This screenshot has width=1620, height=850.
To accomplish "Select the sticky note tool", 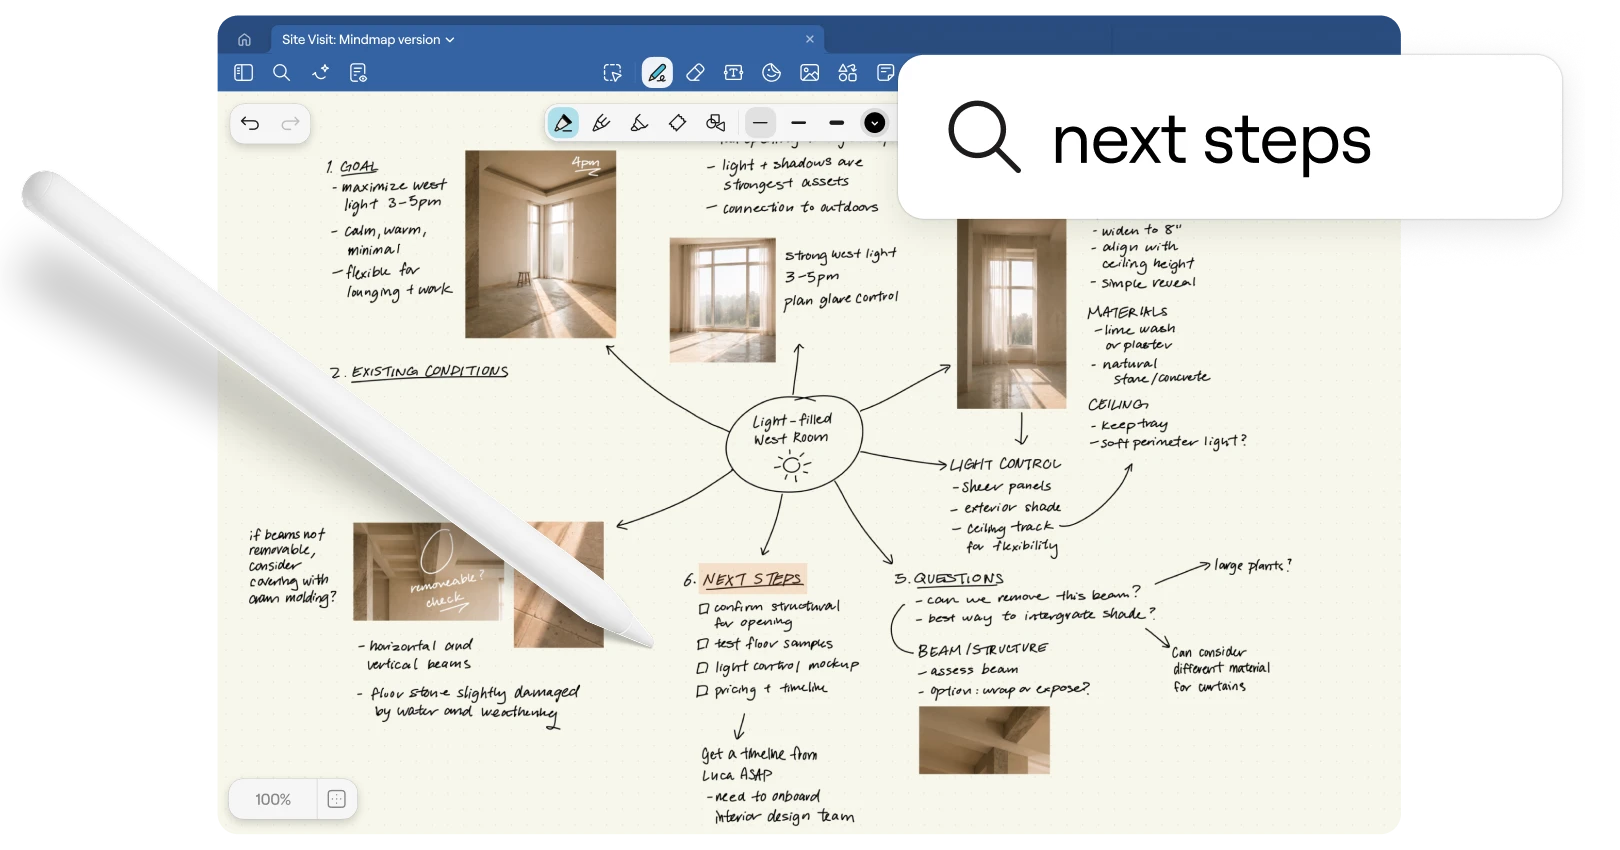I will (x=885, y=72).
